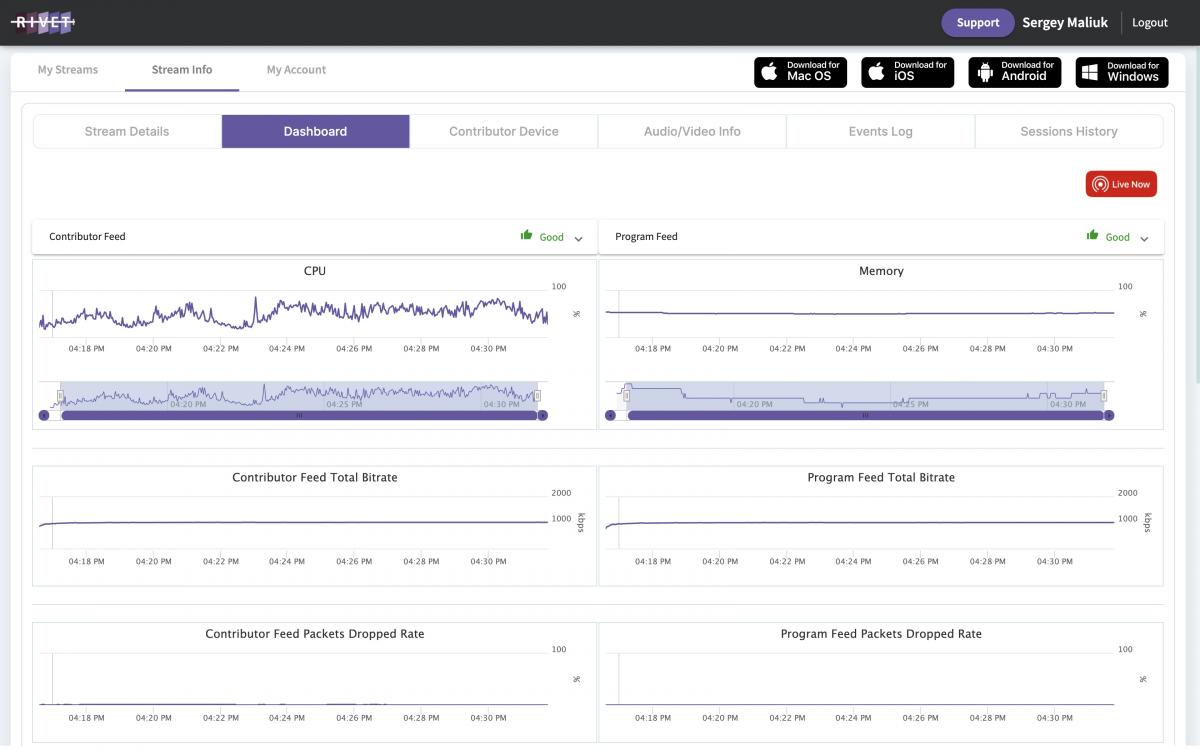Click the Apple icon in Mac OS download

(770, 72)
